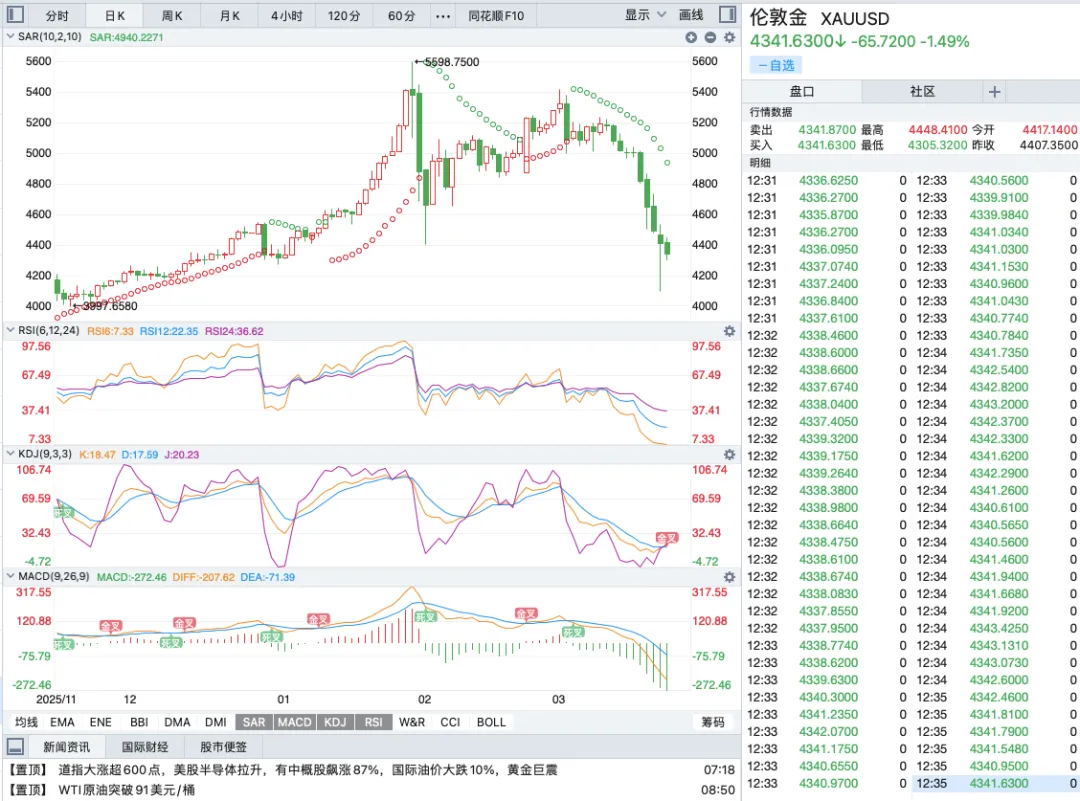Open KDJ indicator settings gear
Screen dimensions: 1080x801
click(x=729, y=454)
